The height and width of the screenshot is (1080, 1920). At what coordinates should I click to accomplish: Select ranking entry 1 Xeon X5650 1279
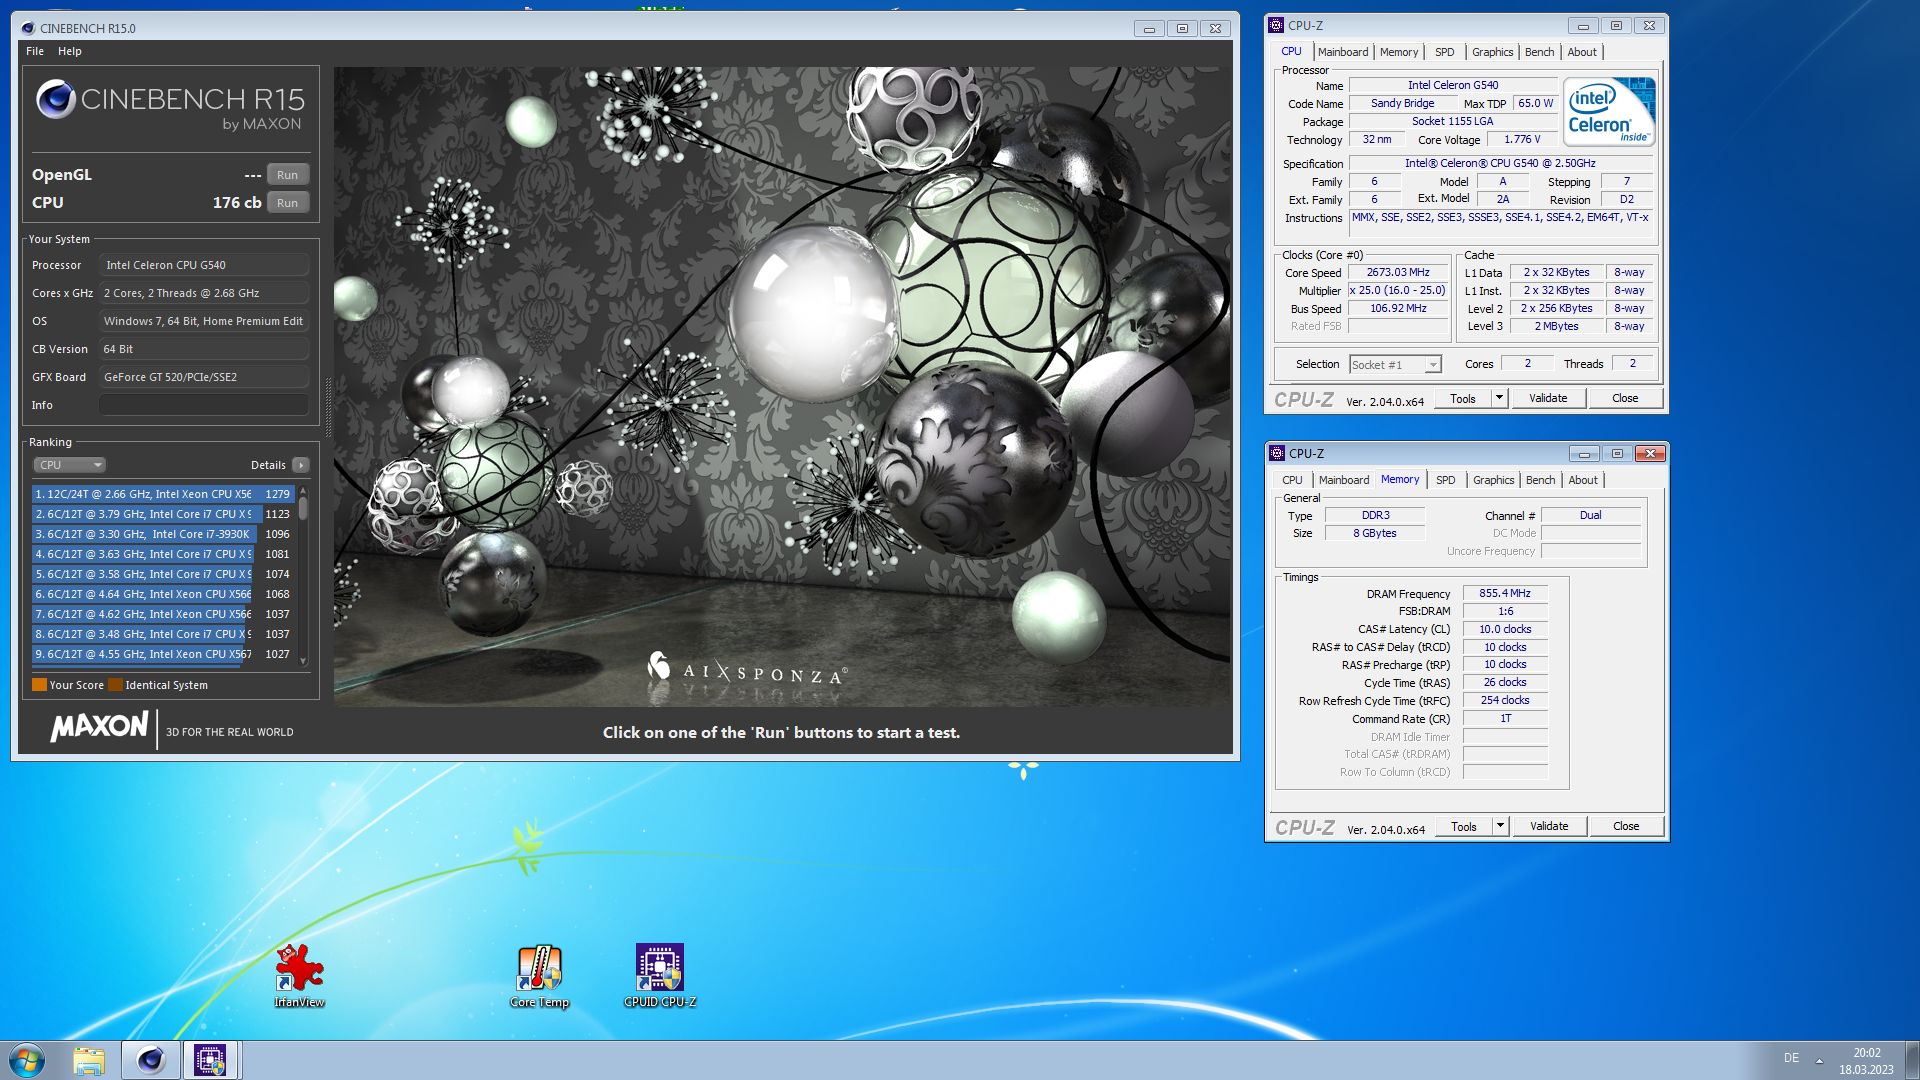click(x=163, y=494)
